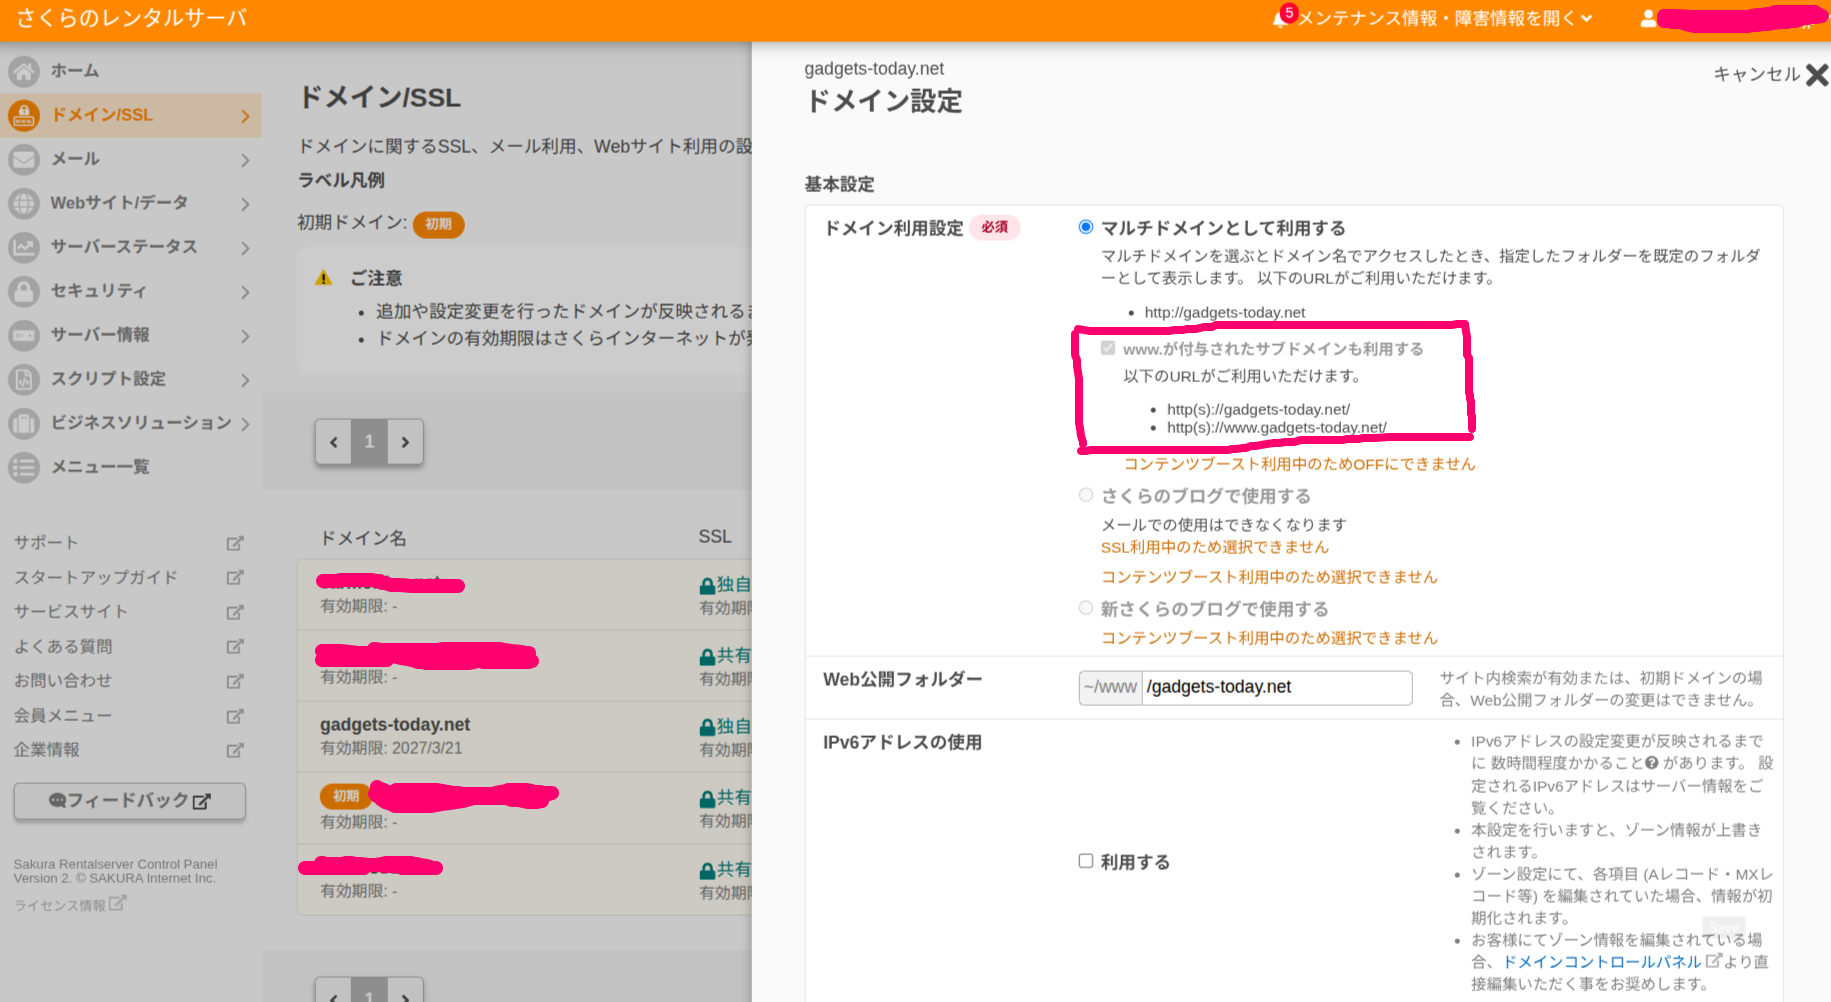Viewport: 1831px width, 1002px height.
Task: Click the サポート external link icon
Action: click(x=235, y=543)
